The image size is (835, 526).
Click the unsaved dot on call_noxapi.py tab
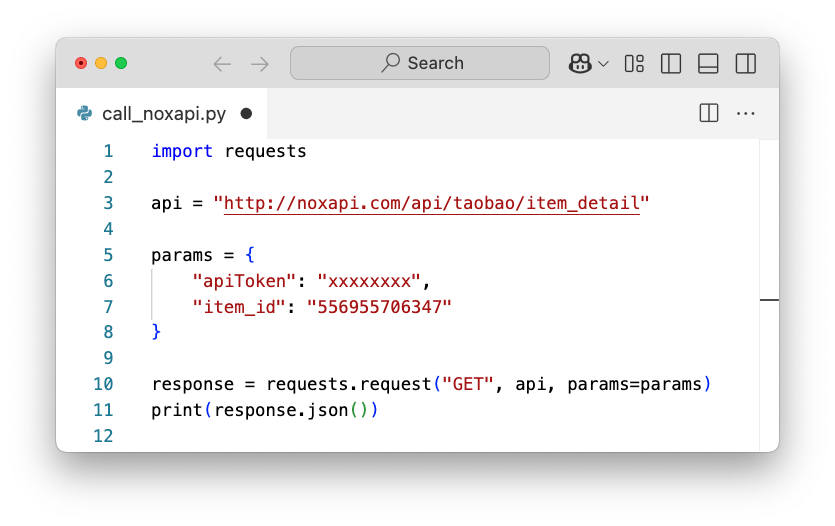pos(246,114)
